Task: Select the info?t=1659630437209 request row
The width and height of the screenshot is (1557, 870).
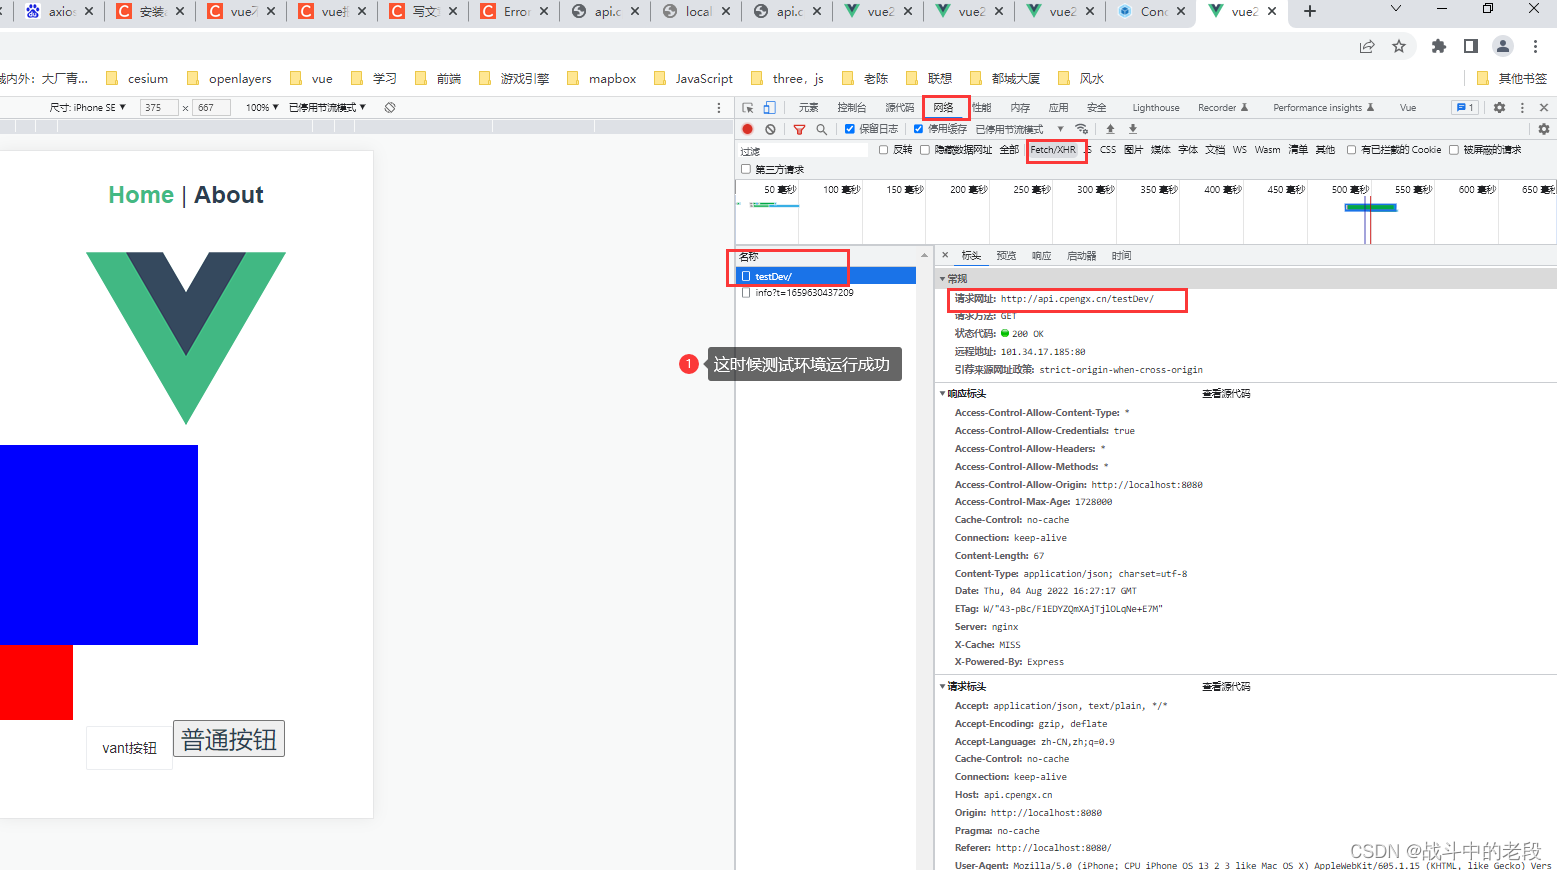Action: tap(826, 293)
